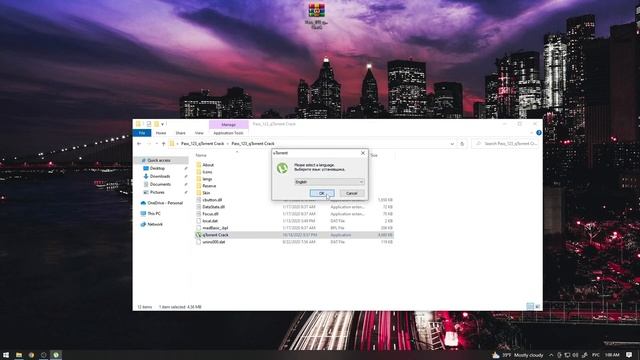Switch to the View ribbon tab
640x360 pixels.
(x=199, y=133)
